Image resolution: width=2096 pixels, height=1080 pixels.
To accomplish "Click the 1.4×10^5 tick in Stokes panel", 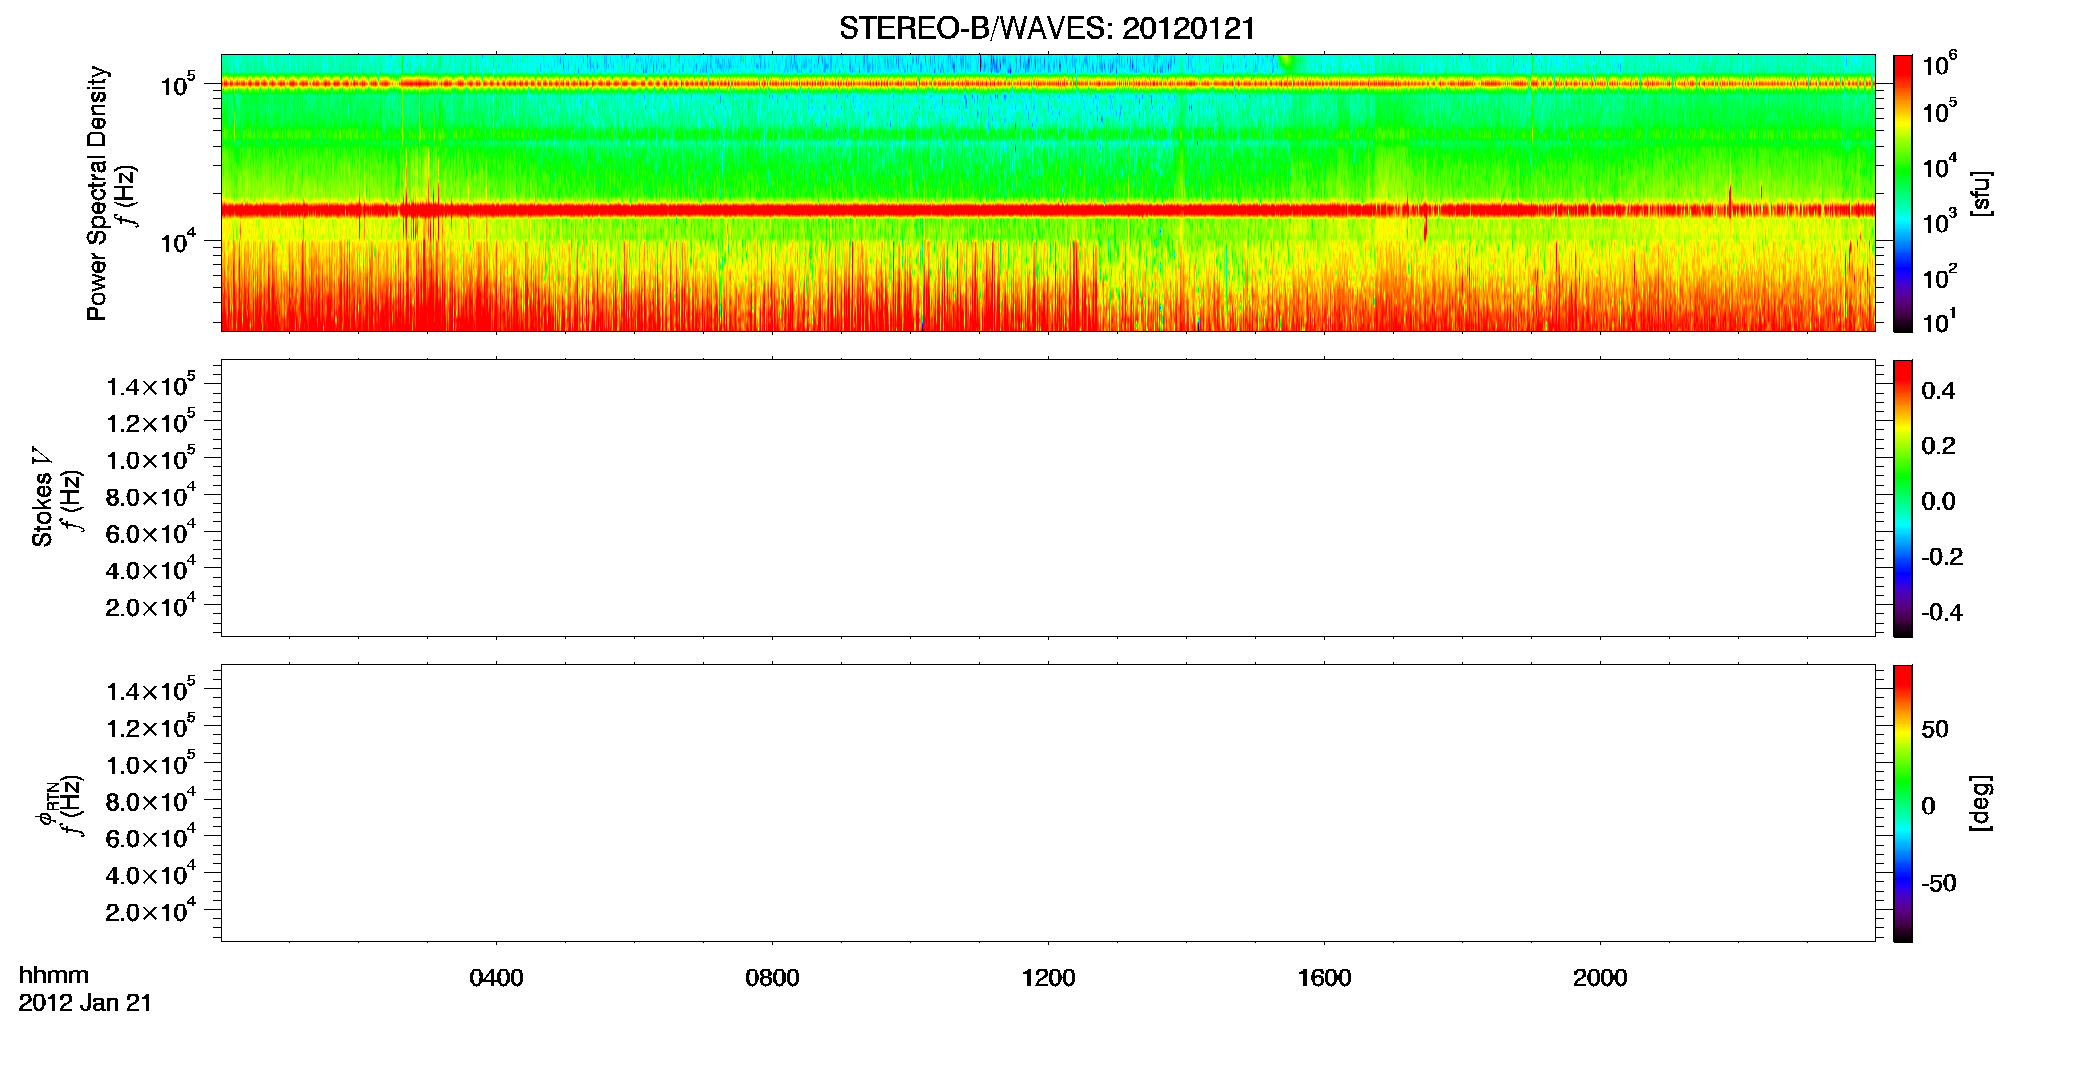I will [151, 385].
